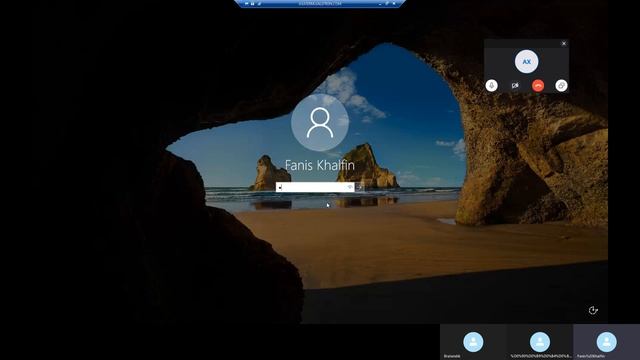640x360 pixels.
Task: Reveal password with the eye icon
Action: coord(350,187)
